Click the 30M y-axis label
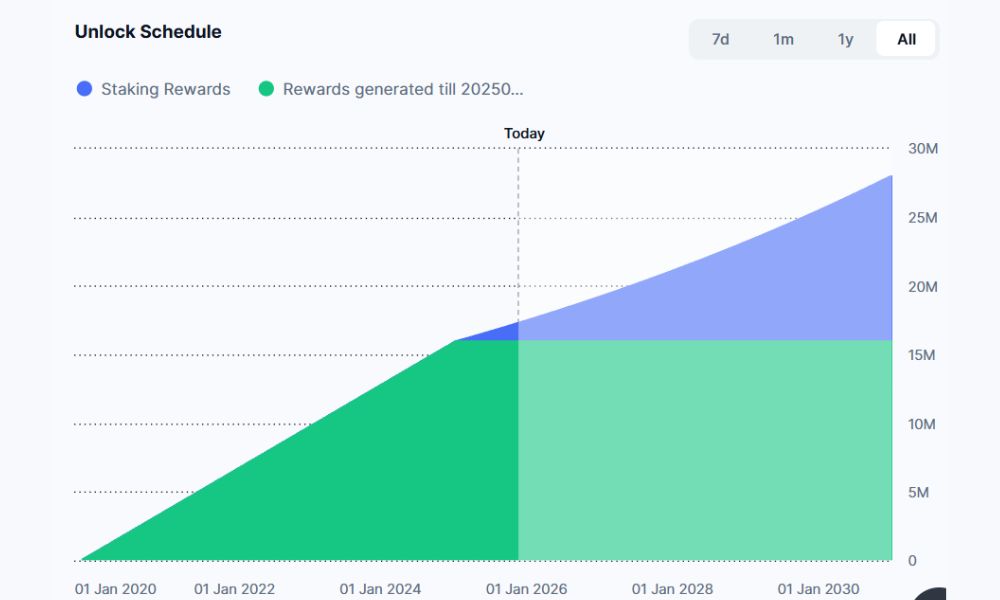Screen dimensions: 1000x600 click(922, 149)
